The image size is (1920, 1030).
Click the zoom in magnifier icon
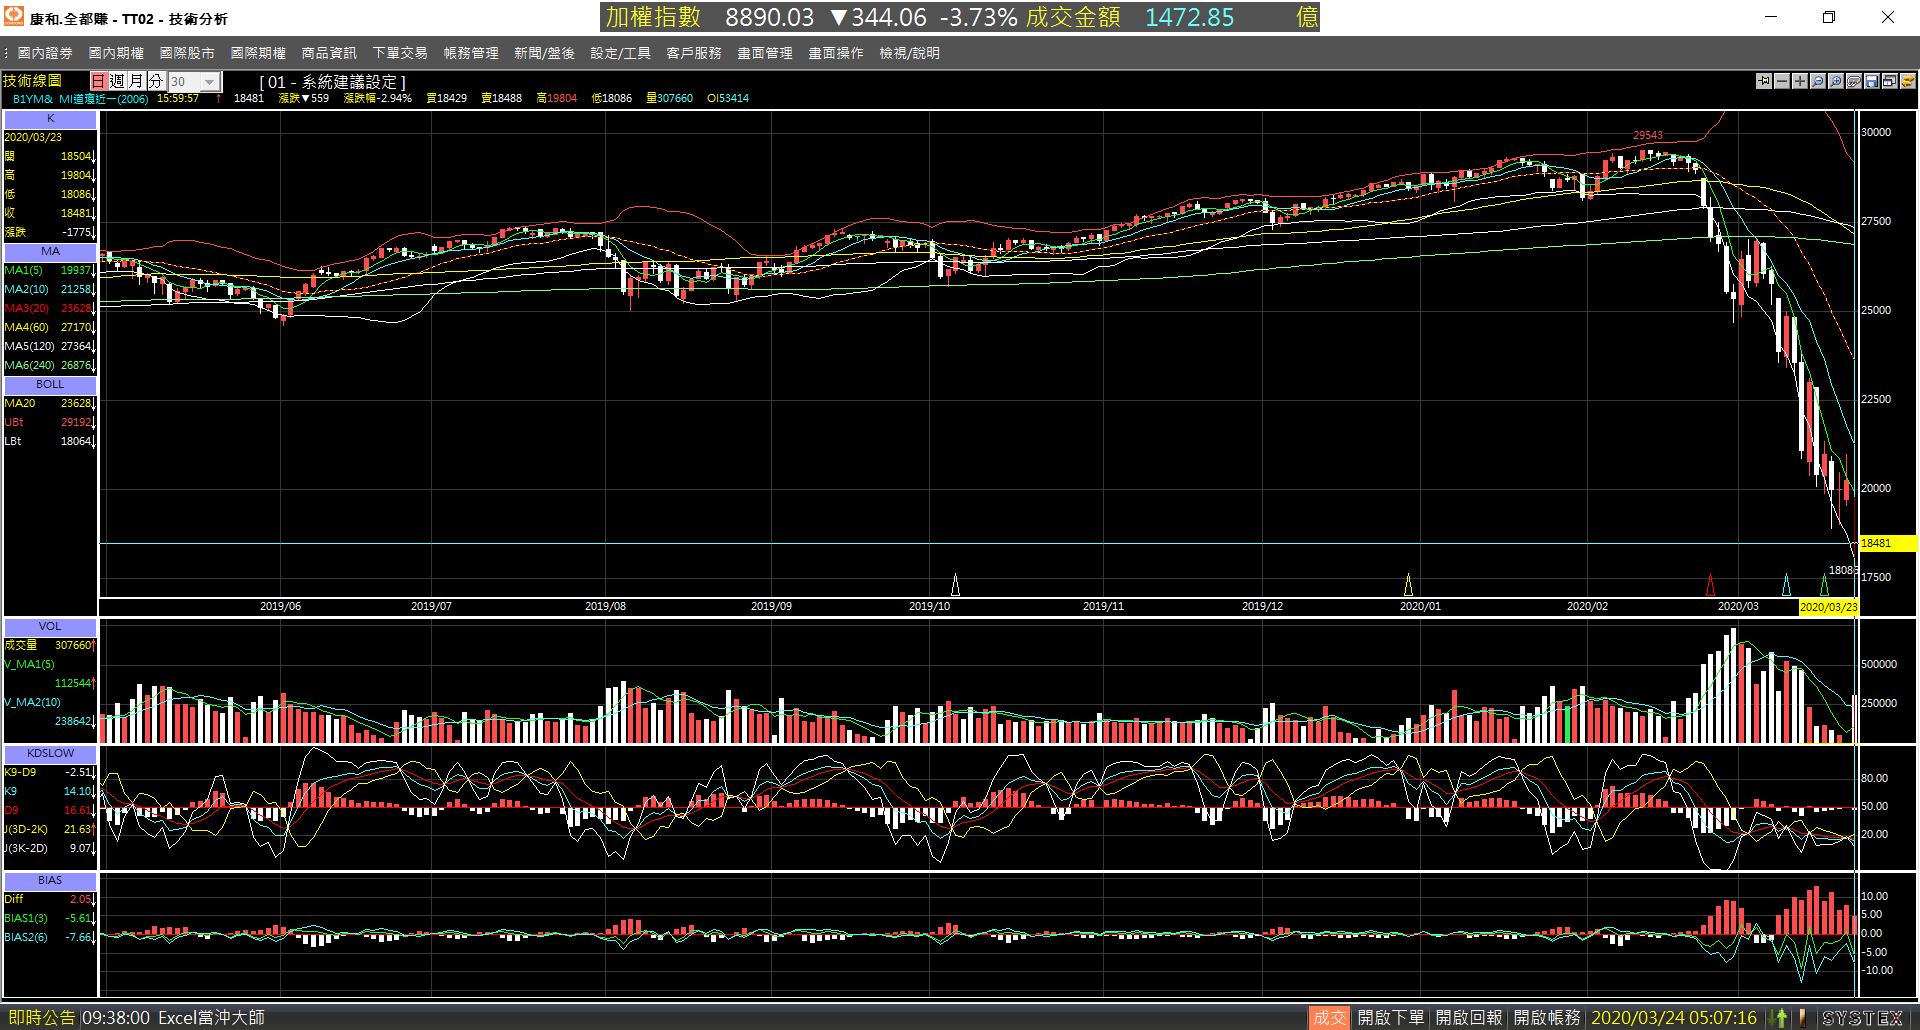(x=1836, y=81)
